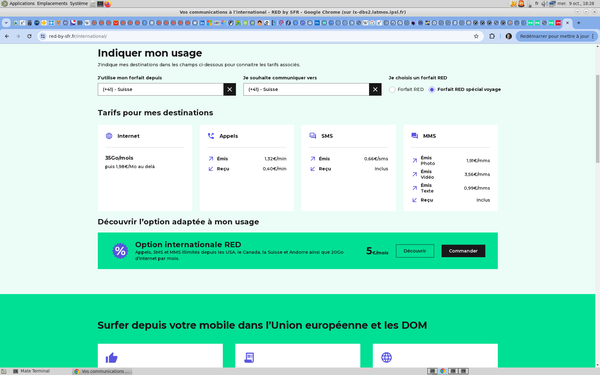Click the '1,32€/min' call rate

pos(275,159)
